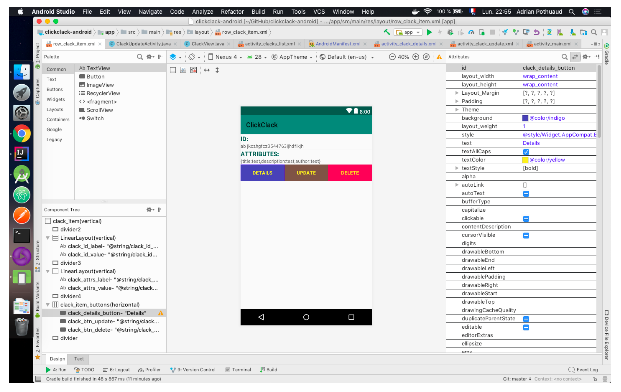Click the layout_width wrap_content value
The width and height of the screenshot is (621, 392).
(540, 76)
